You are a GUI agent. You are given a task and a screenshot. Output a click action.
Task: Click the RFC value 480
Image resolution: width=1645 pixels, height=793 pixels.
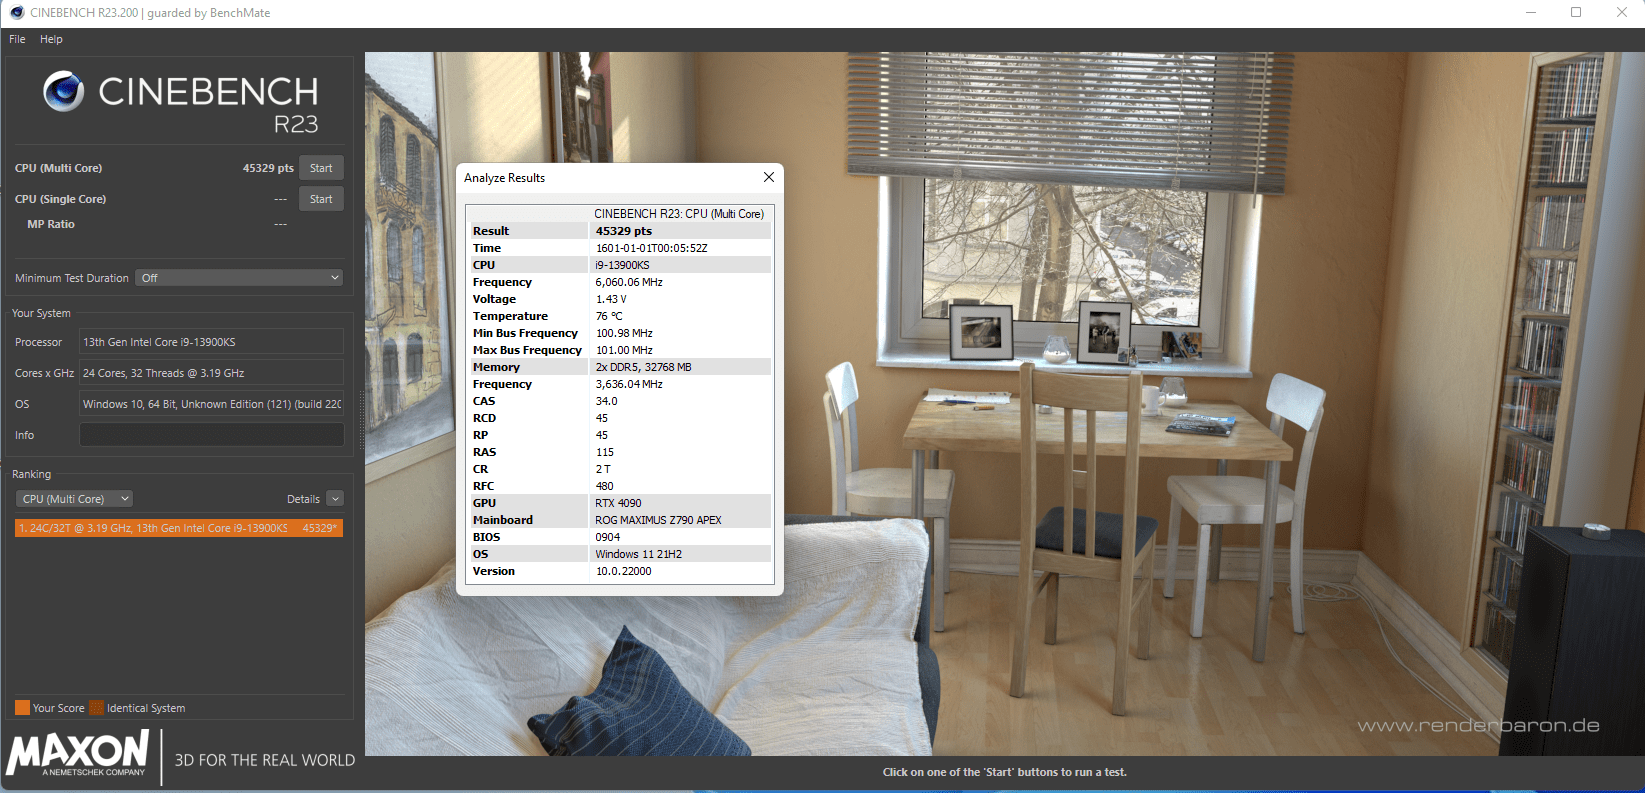pos(605,486)
